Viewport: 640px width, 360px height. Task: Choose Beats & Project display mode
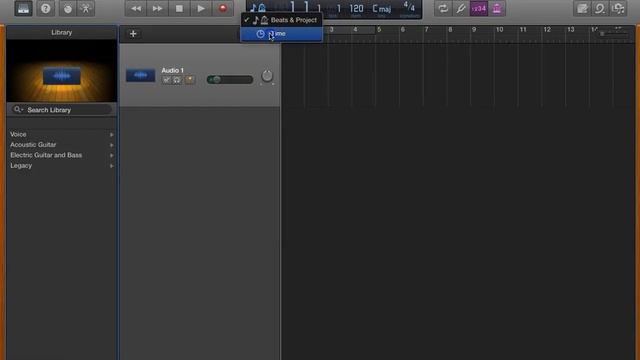click(x=282, y=20)
